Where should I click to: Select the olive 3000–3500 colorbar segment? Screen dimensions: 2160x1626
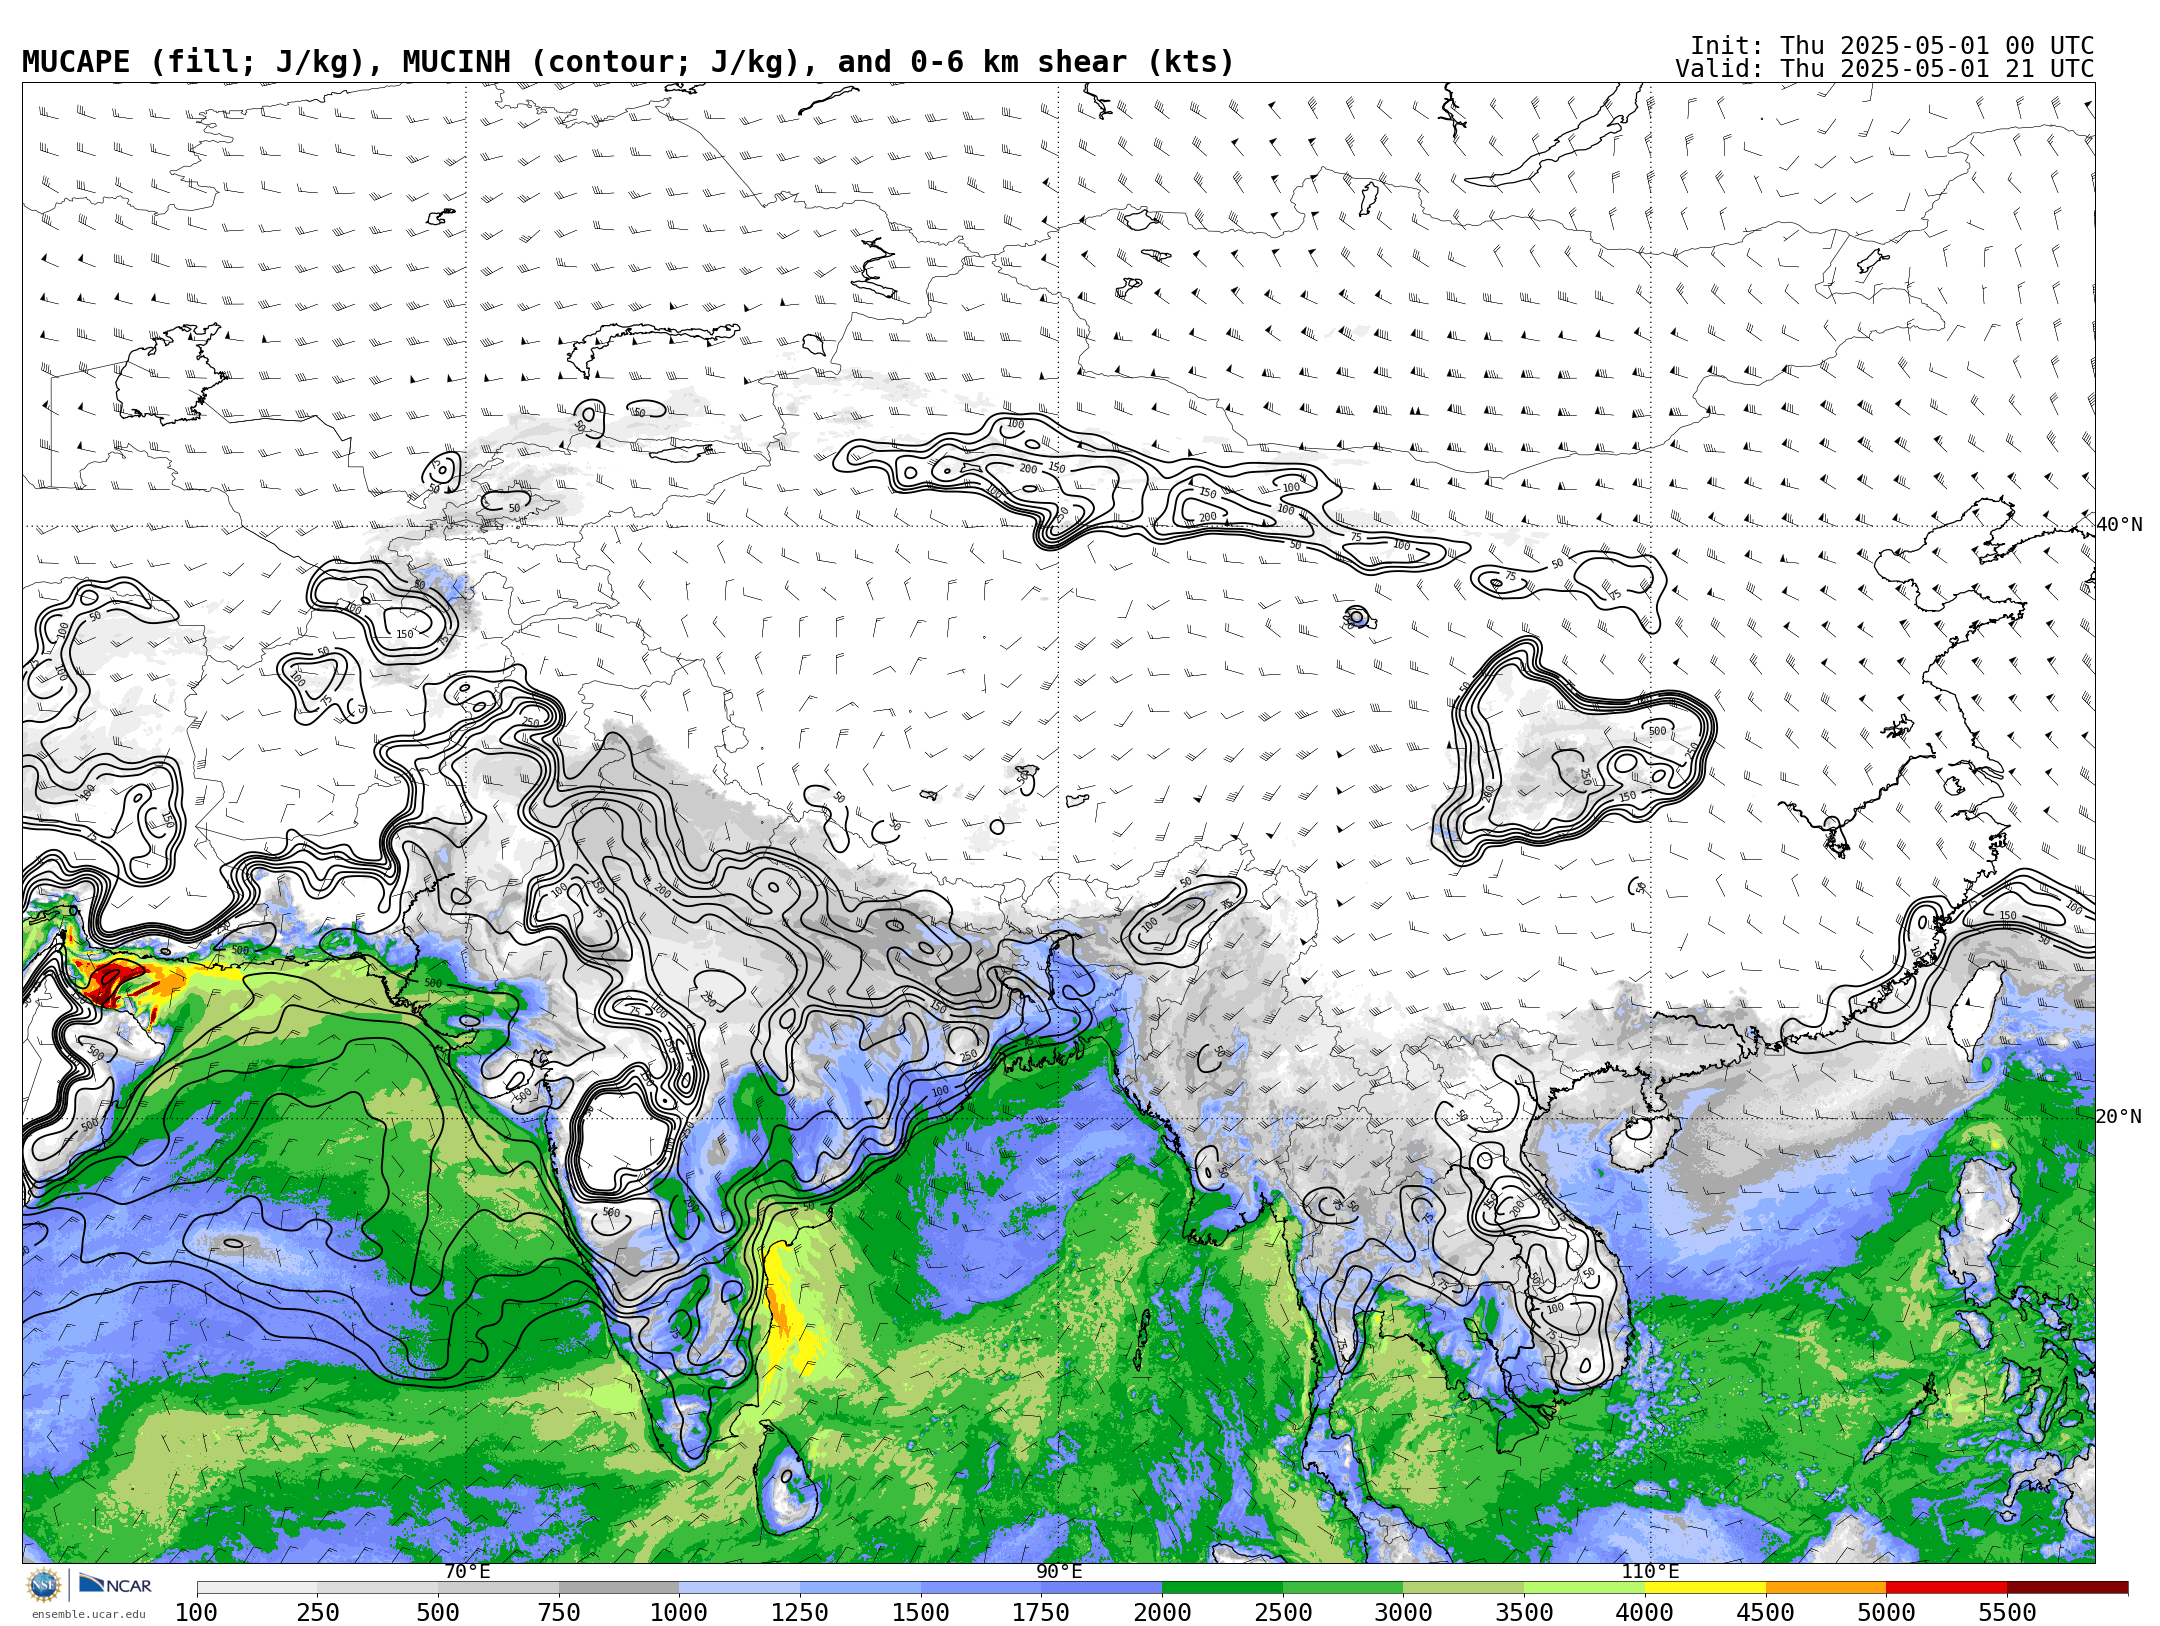(x=1463, y=1588)
